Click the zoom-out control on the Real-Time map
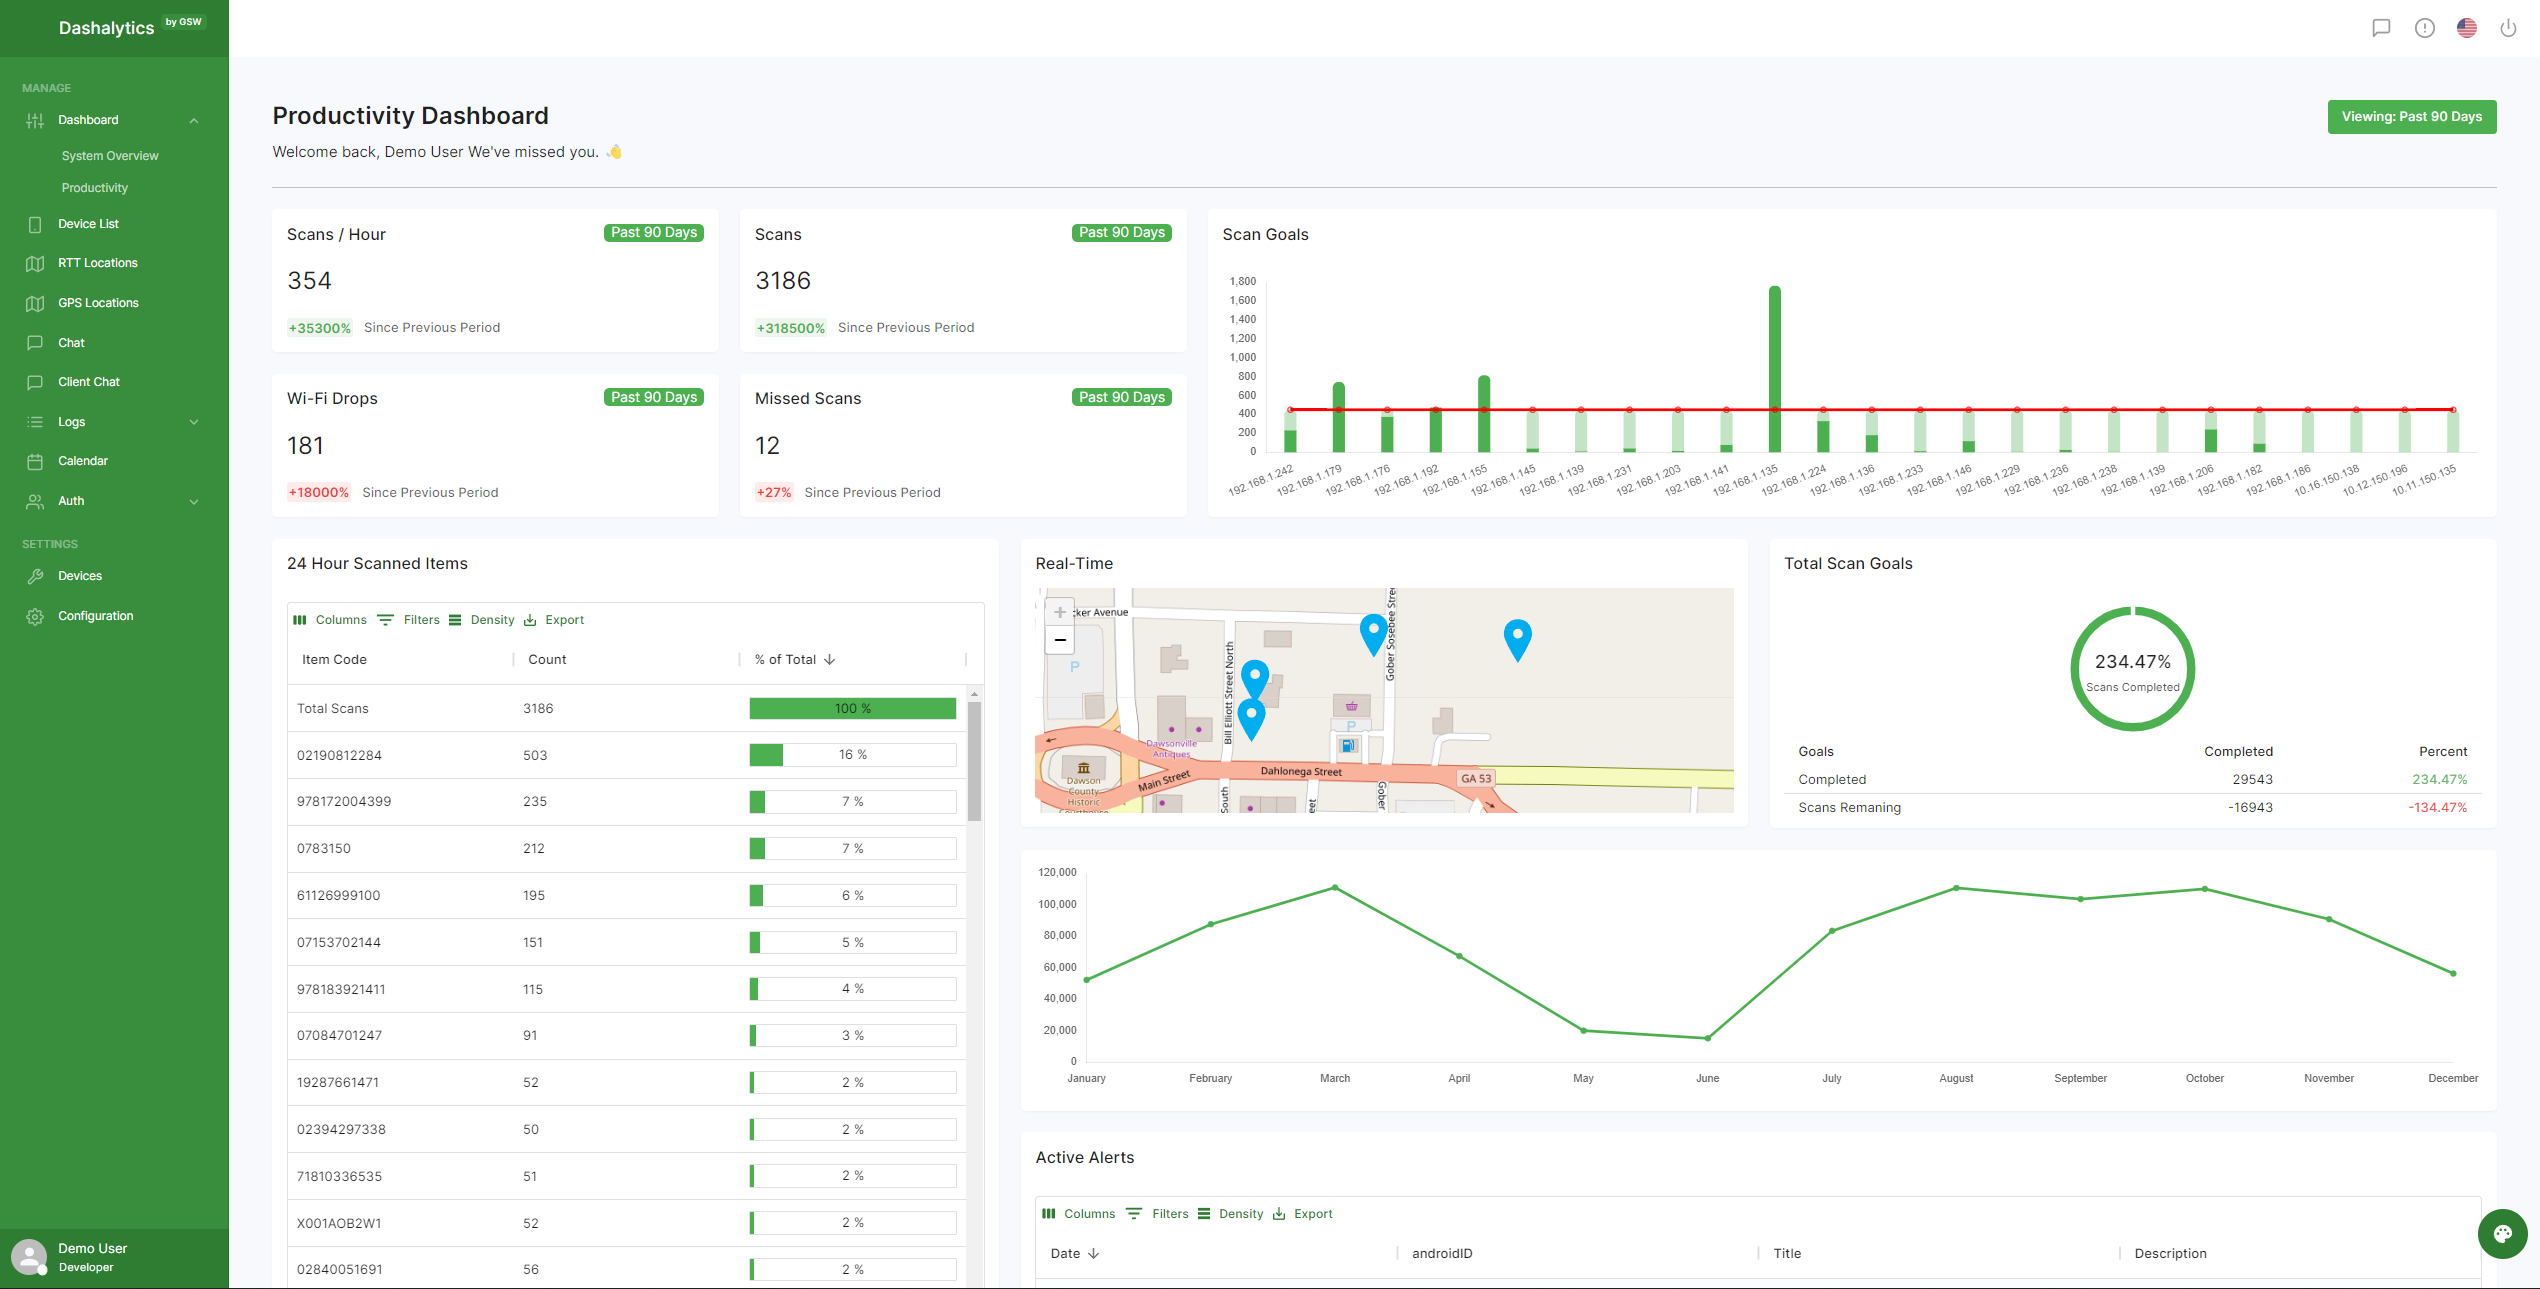Viewport: 2540px width, 1289px height. [x=1059, y=639]
